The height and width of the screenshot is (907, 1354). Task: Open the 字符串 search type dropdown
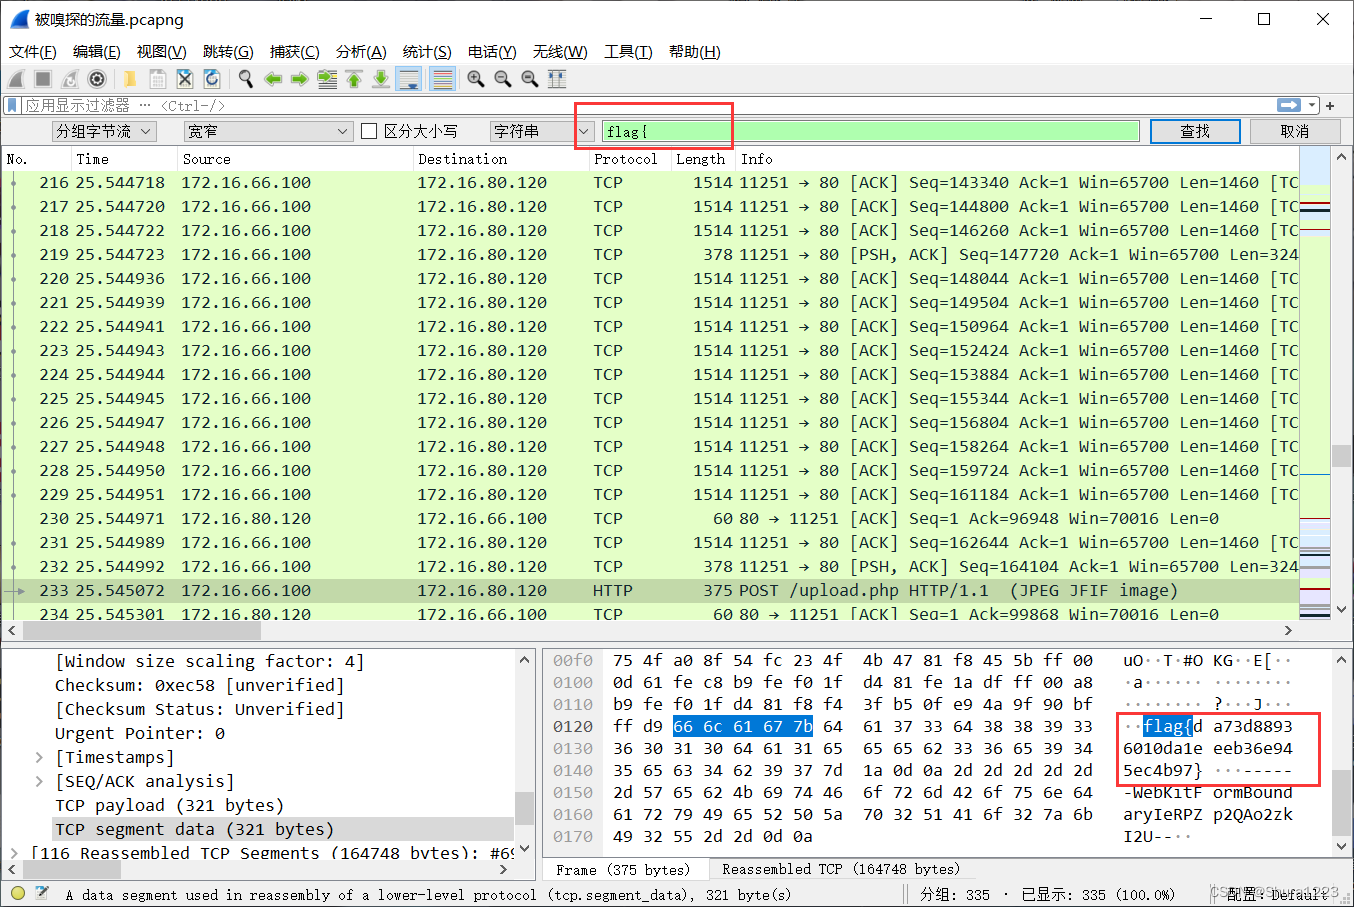point(540,131)
